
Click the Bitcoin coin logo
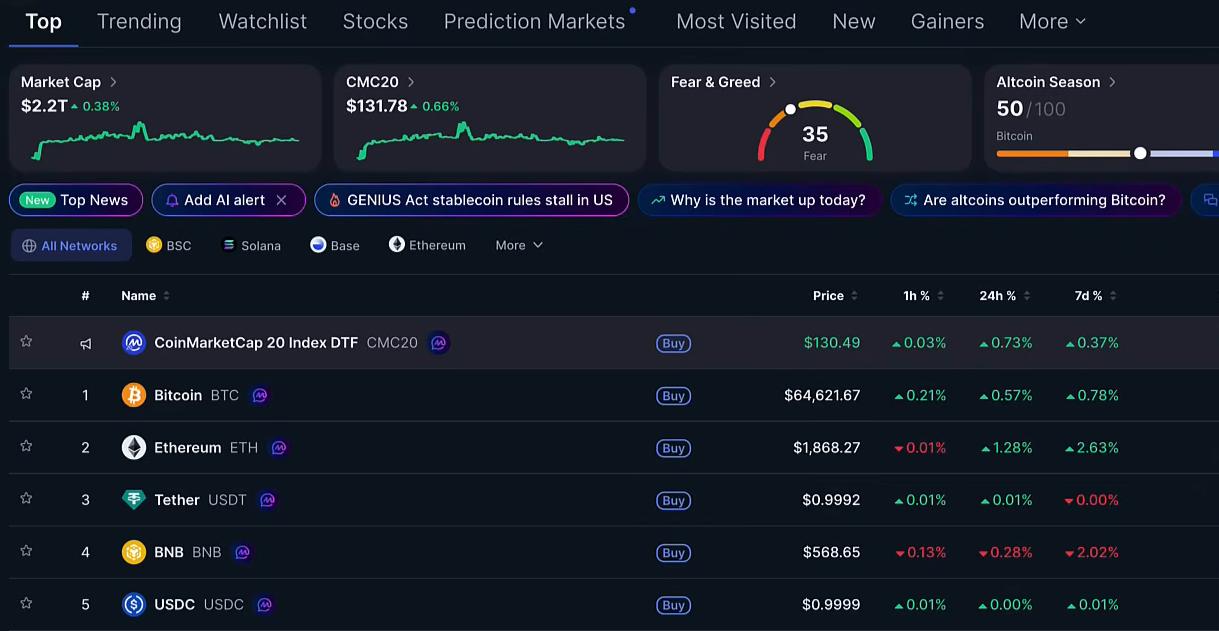coord(134,395)
